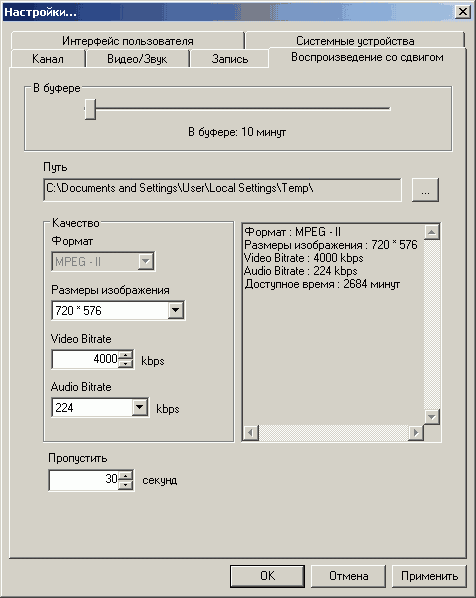Click the info panel scroll right arrow
Image resolution: width=476 pixels, height=598 pixels.
(x=416, y=433)
